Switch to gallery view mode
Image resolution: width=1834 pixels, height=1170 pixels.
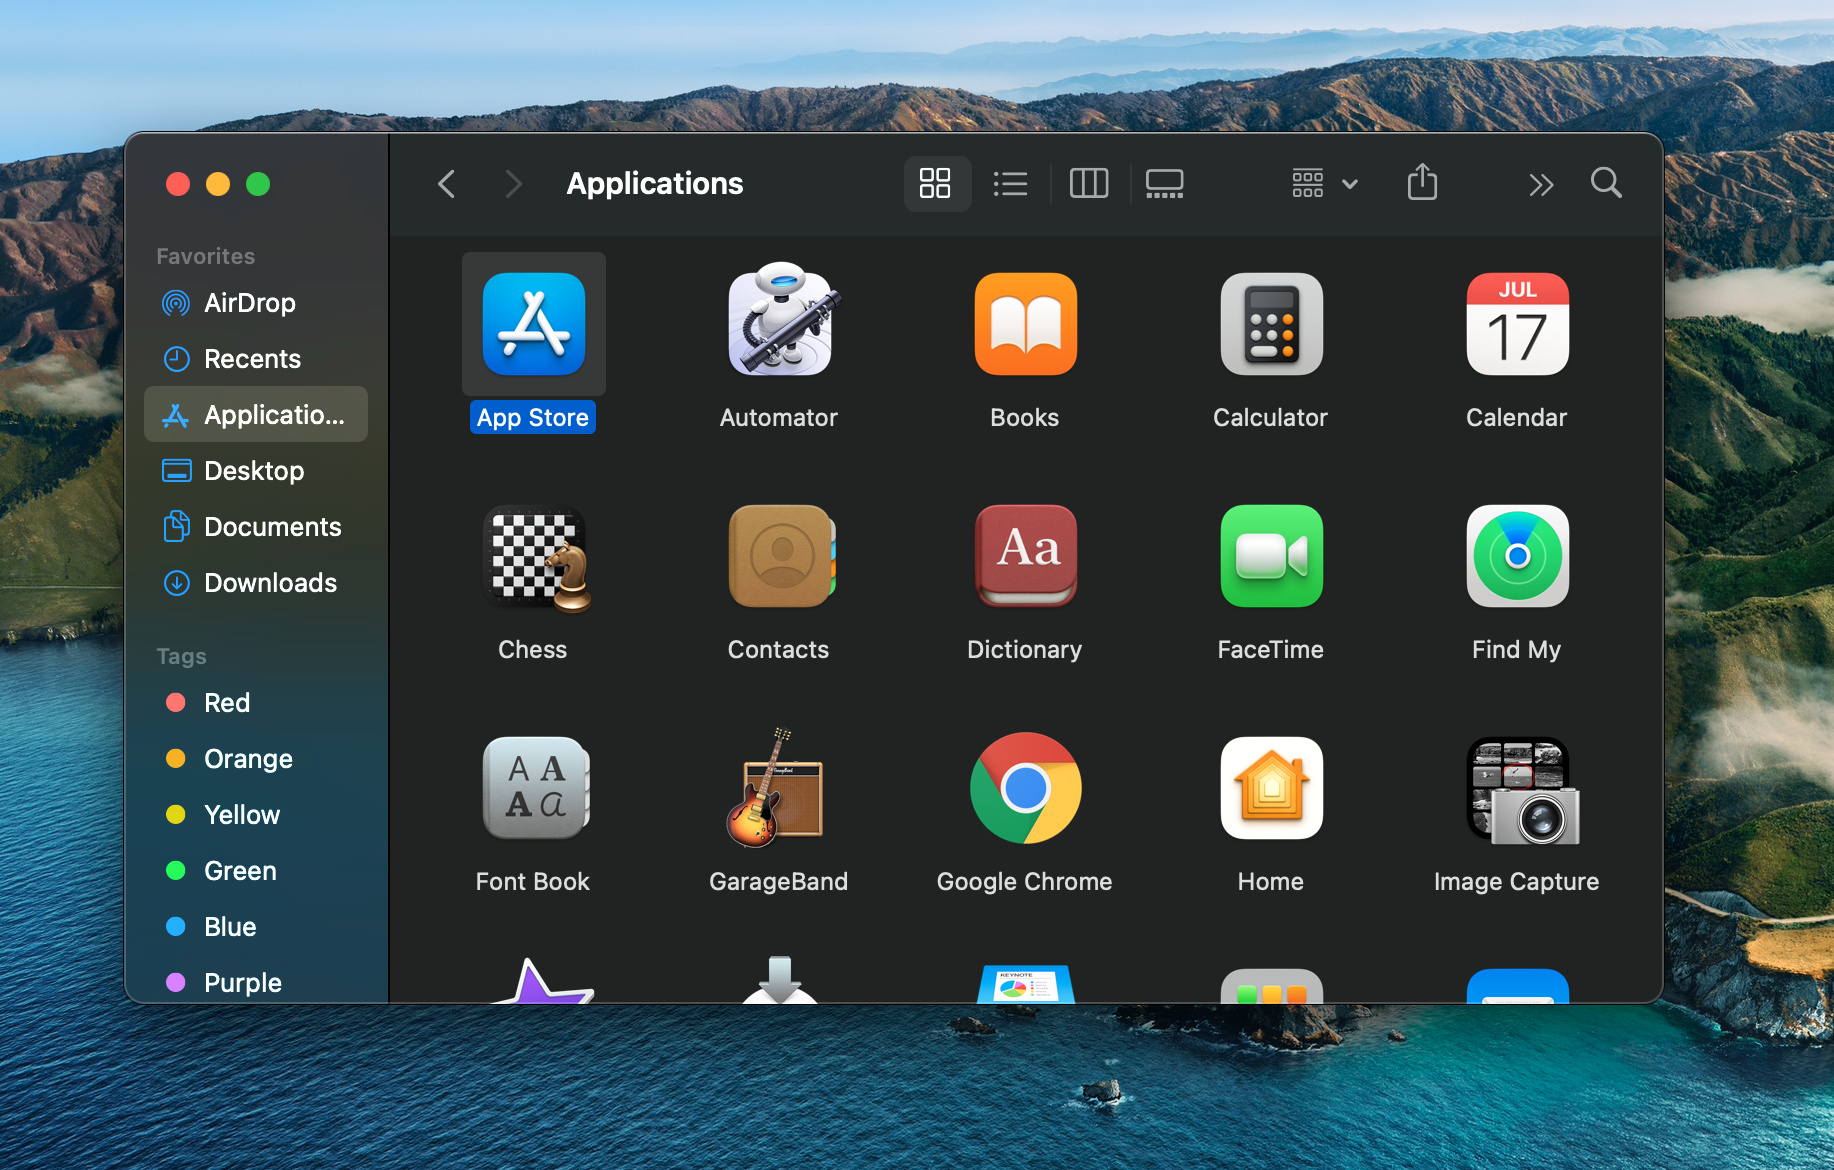click(x=1164, y=183)
